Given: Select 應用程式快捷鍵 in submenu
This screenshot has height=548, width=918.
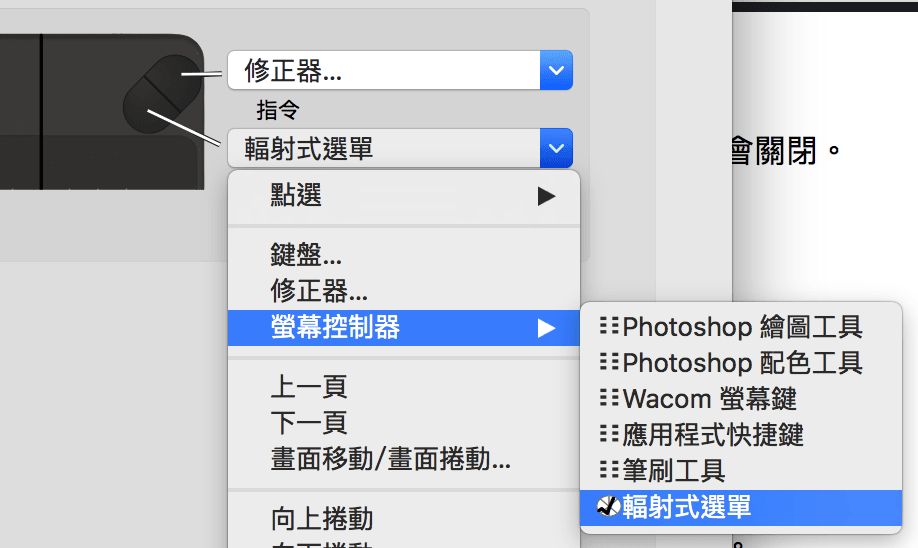Looking at the screenshot, I should [x=741, y=435].
